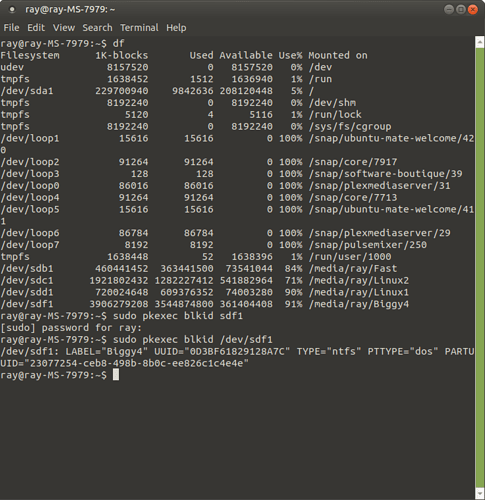Maximize the terminal window
This screenshot has width=485, height=500.
coord(461,9)
